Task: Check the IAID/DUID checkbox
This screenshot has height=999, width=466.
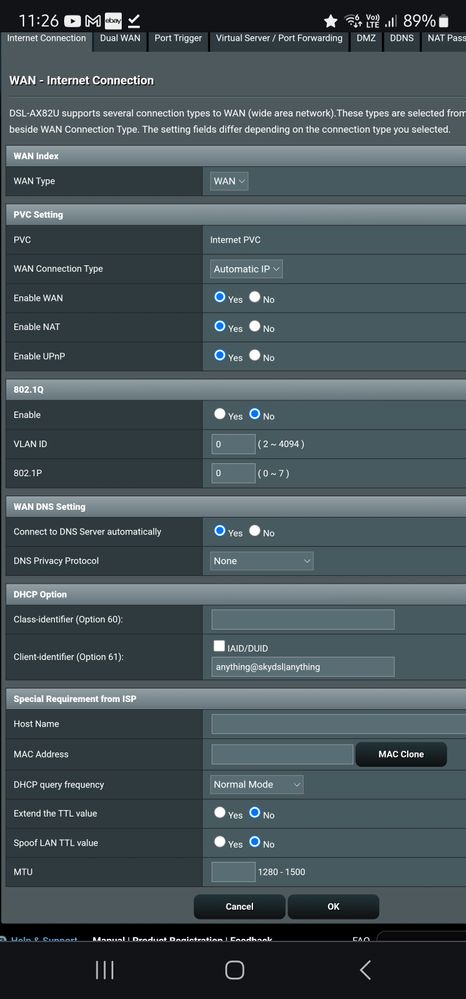Action: pos(219,647)
